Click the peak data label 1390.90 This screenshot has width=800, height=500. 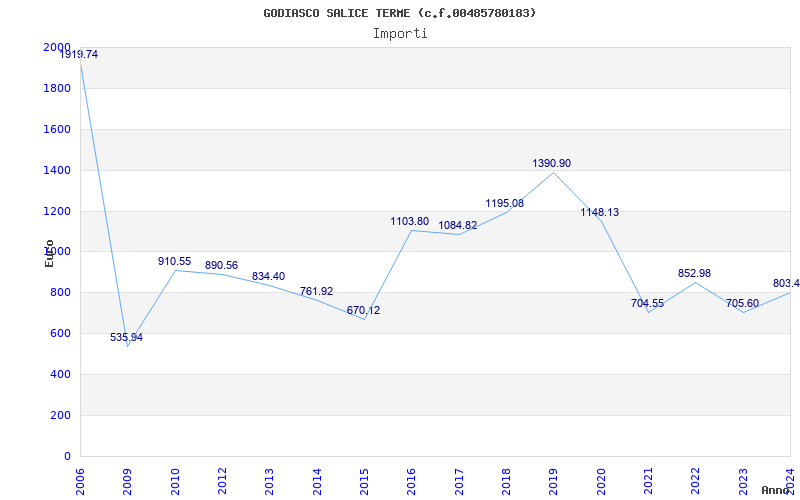tap(552, 163)
